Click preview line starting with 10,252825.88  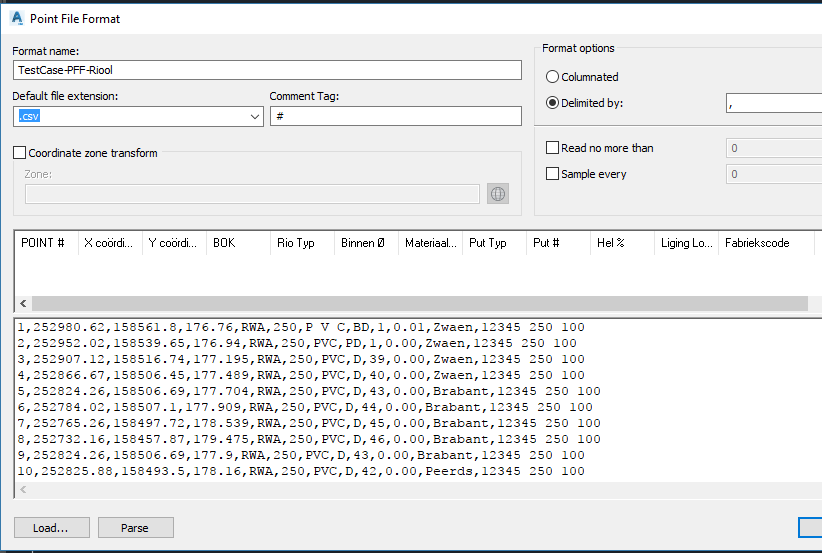(x=301, y=471)
